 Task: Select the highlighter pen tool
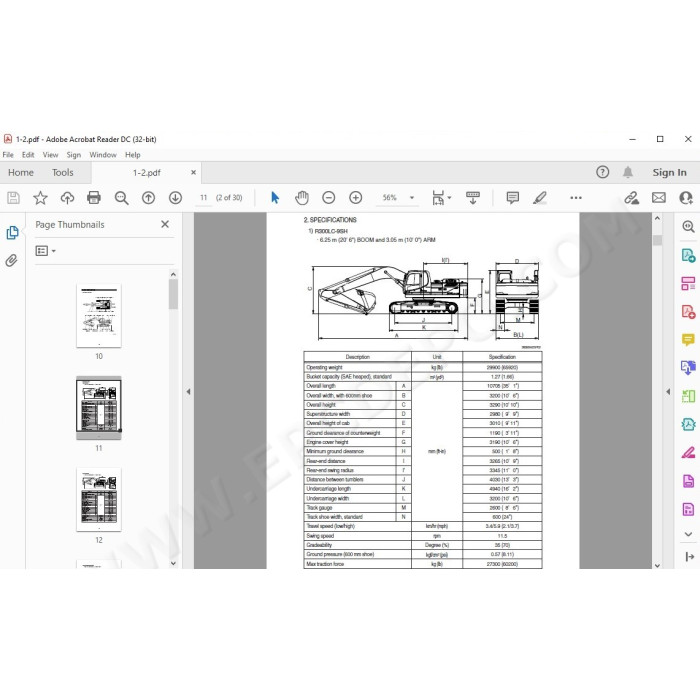[x=540, y=197]
